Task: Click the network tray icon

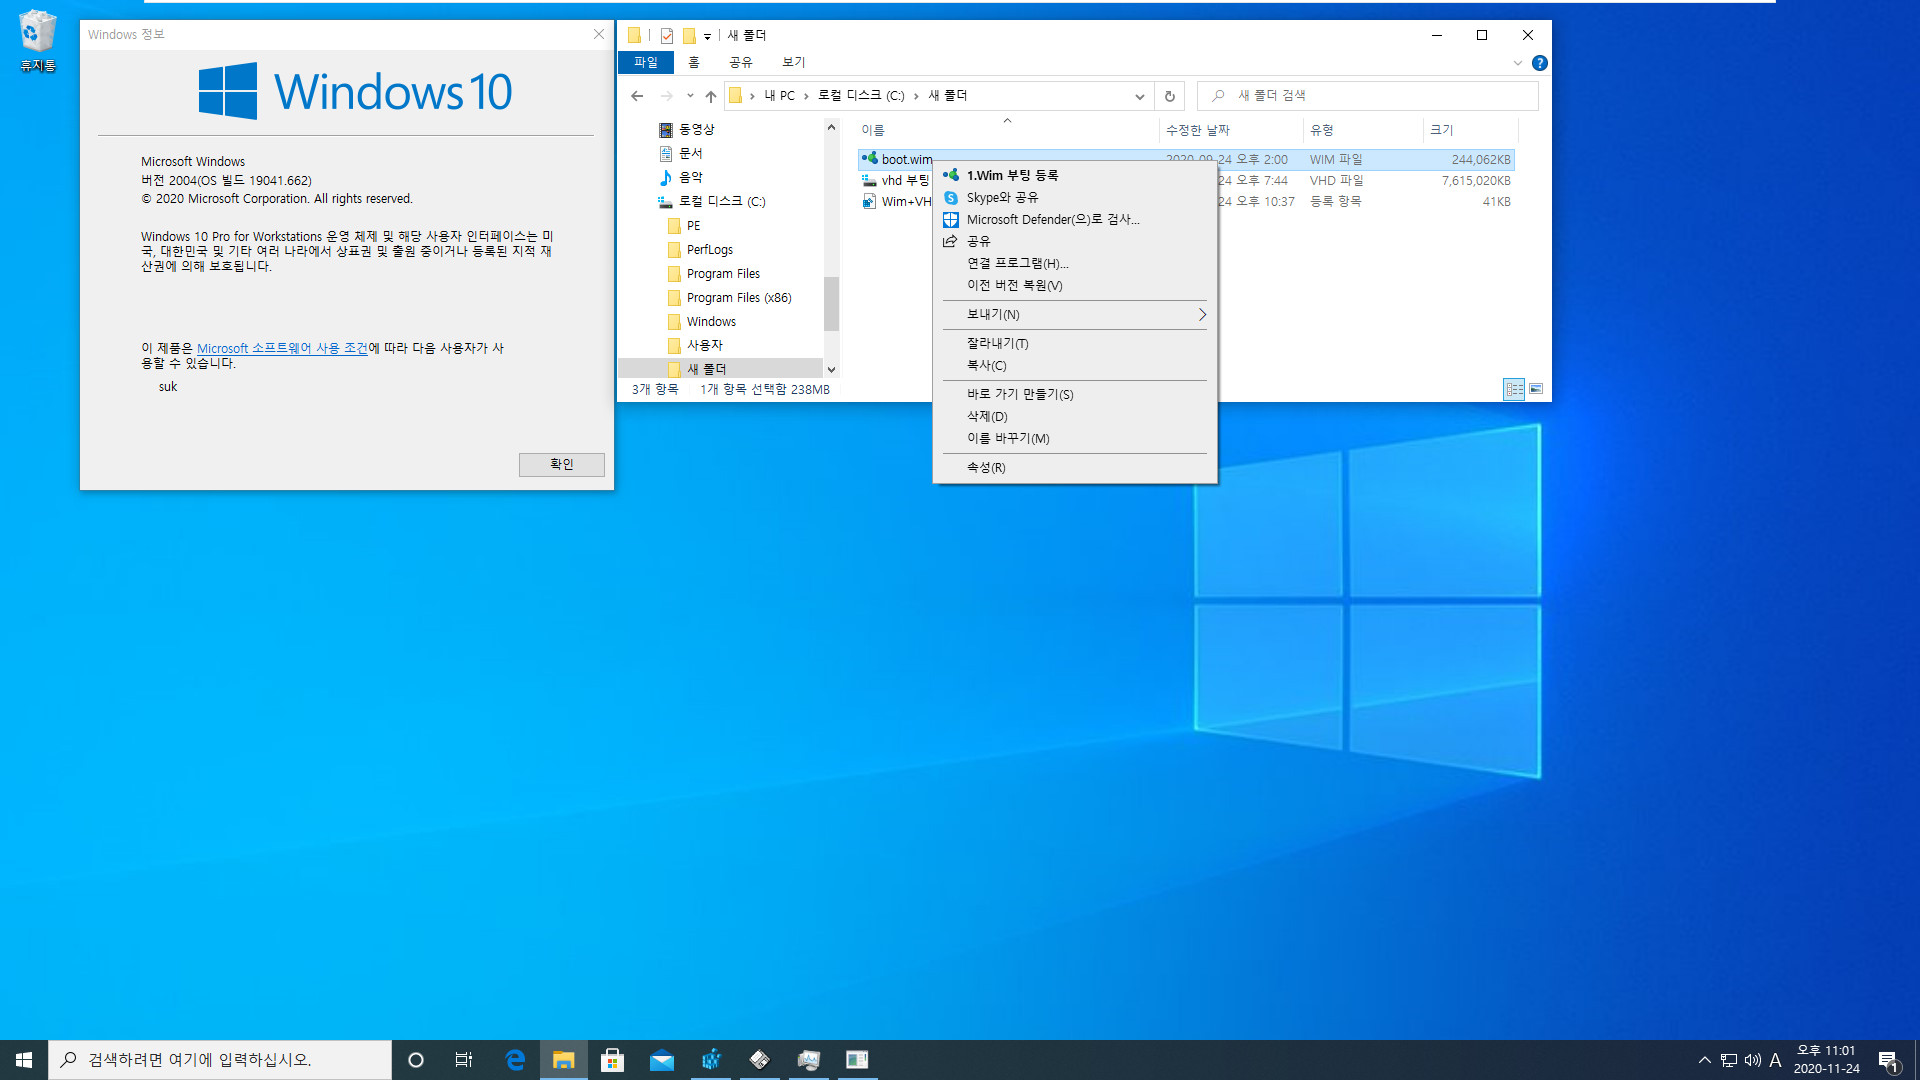Action: pos(1729,1060)
